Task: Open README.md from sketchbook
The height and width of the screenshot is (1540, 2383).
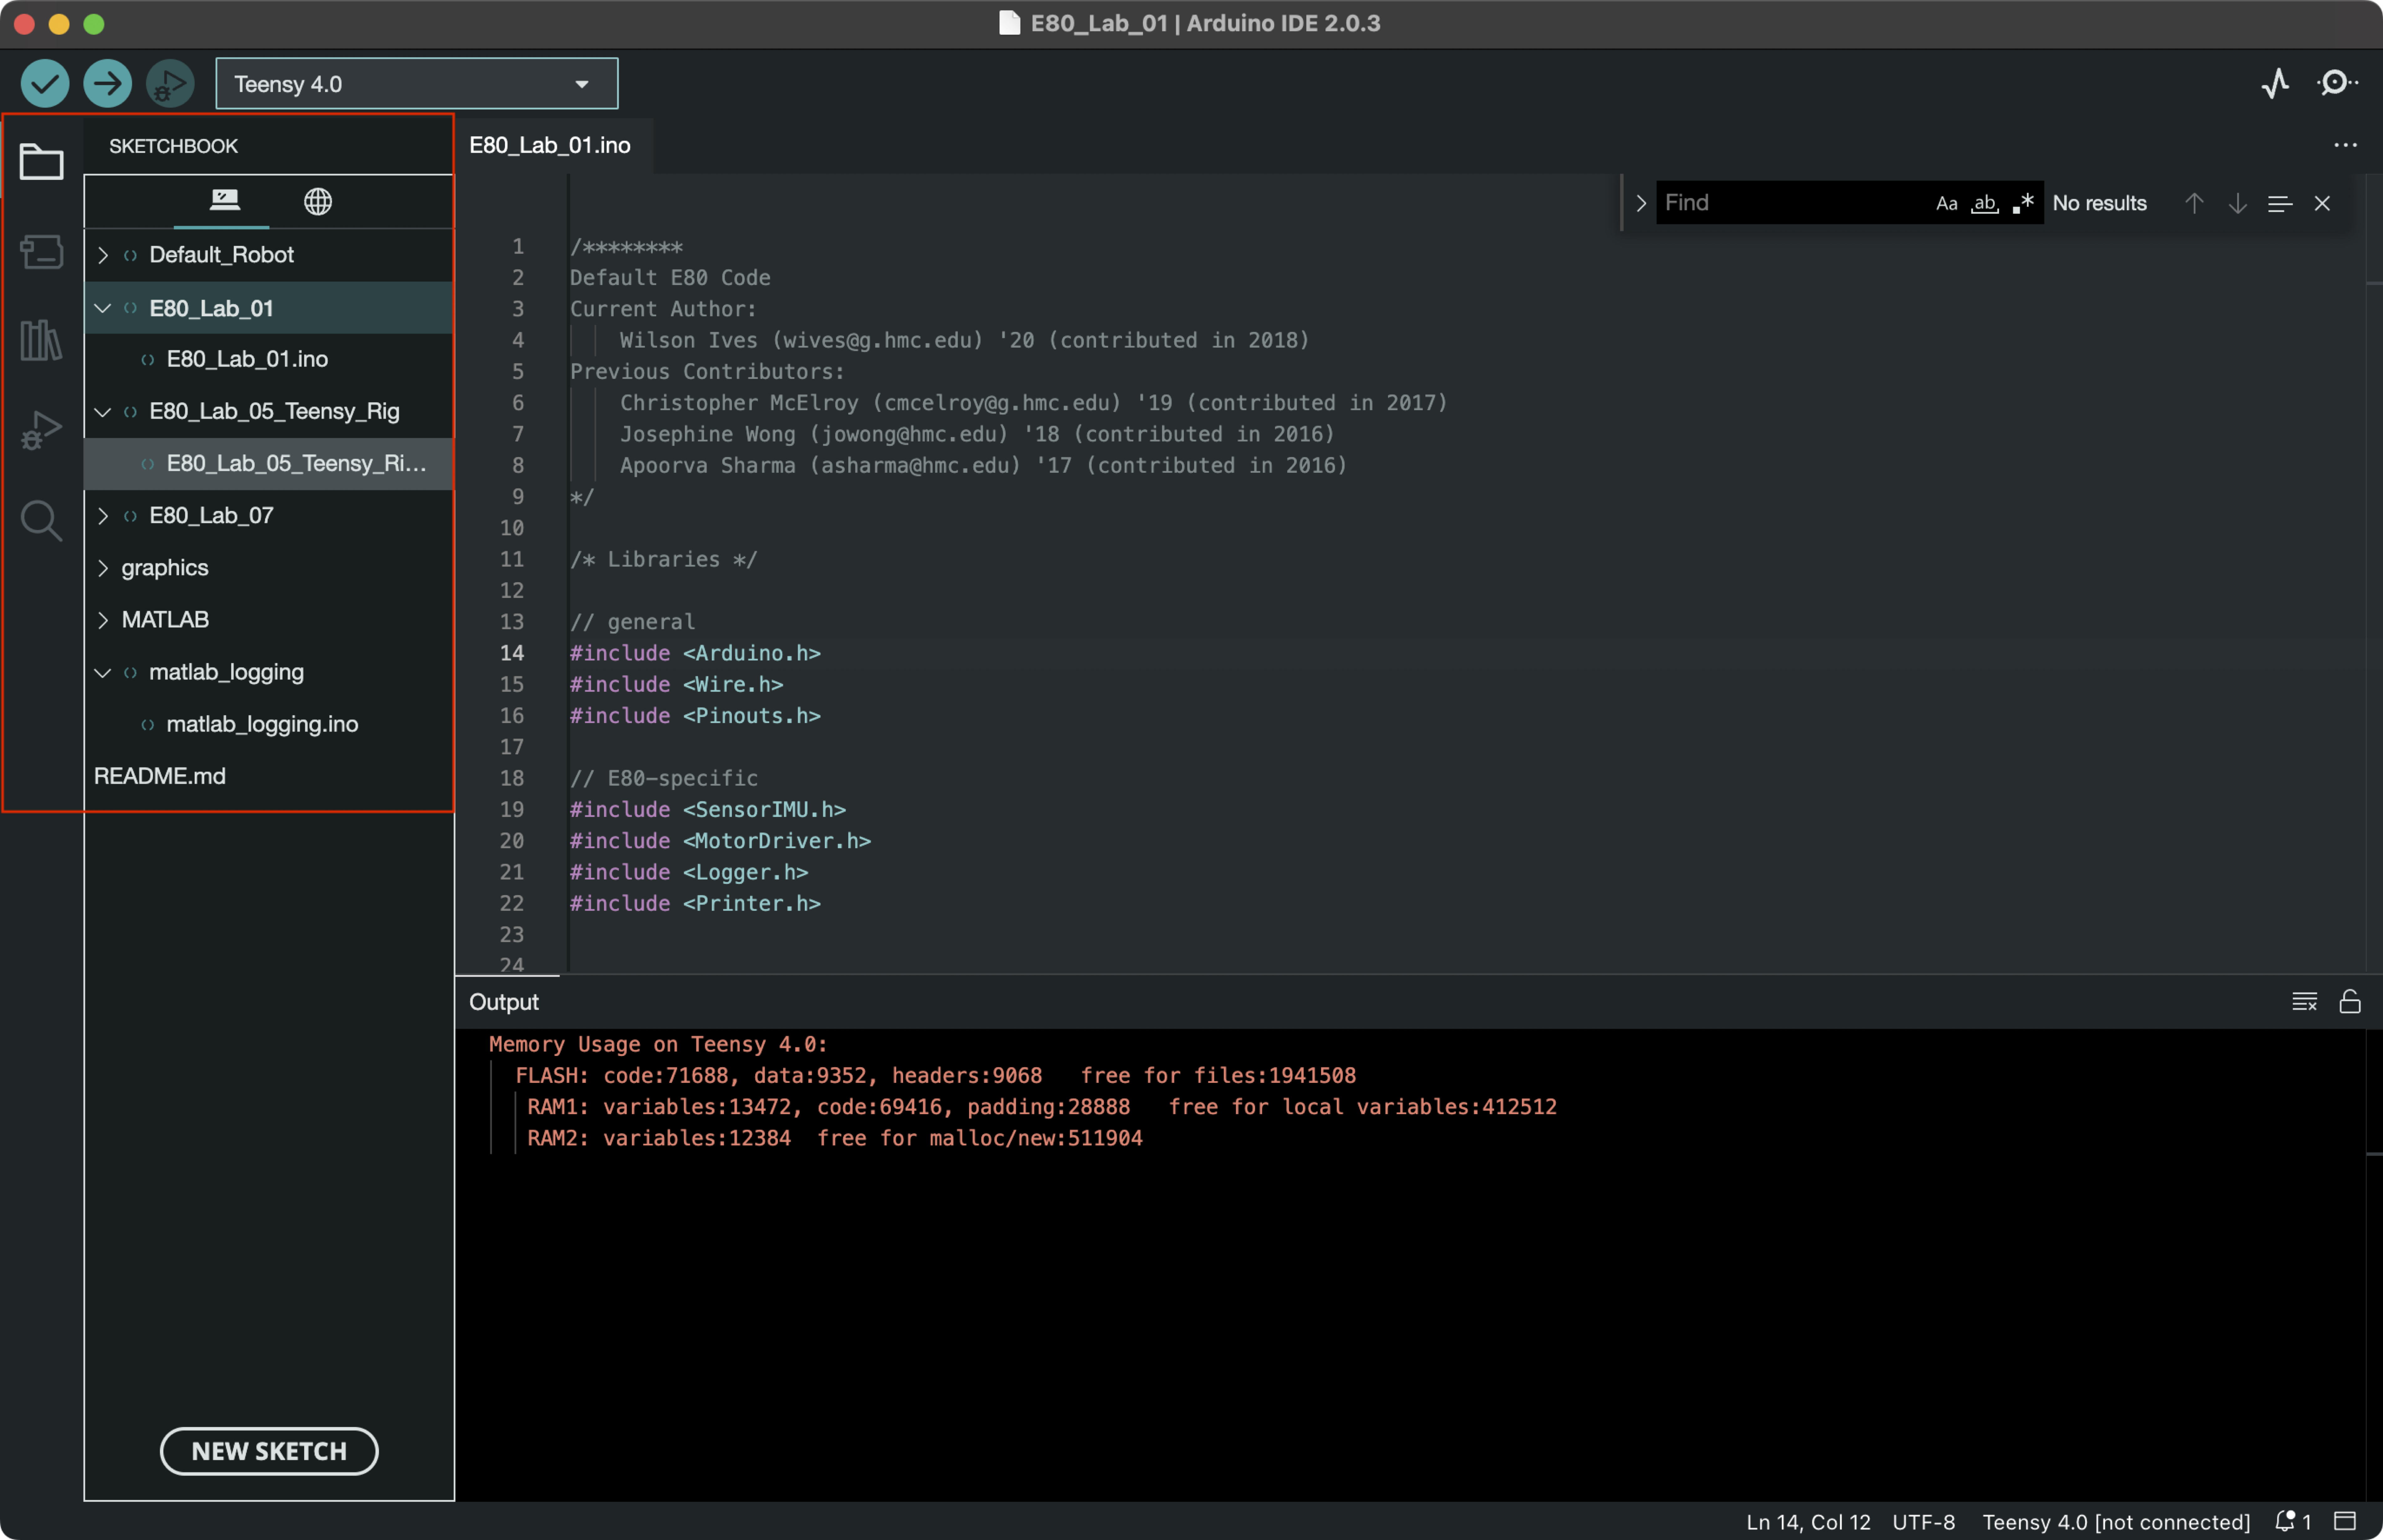Action: [x=160, y=776]
